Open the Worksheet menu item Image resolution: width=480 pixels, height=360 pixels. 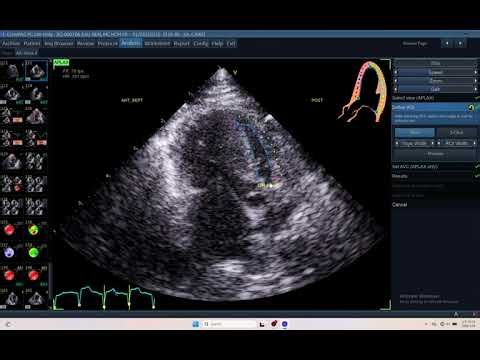pyautogui.click(x=157, y=44)
